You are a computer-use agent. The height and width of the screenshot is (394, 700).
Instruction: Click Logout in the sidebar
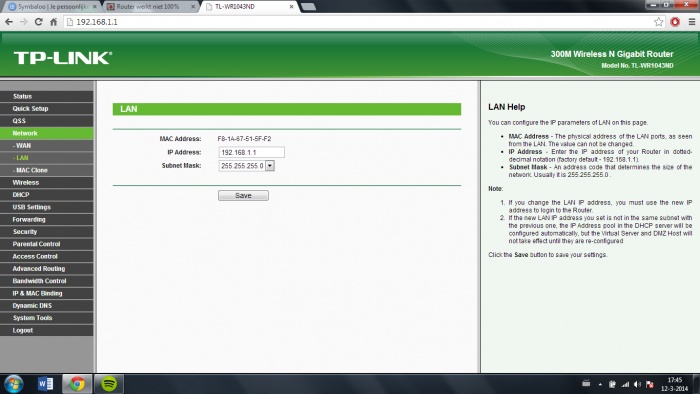pyautogui.click(x=46, y=330)
